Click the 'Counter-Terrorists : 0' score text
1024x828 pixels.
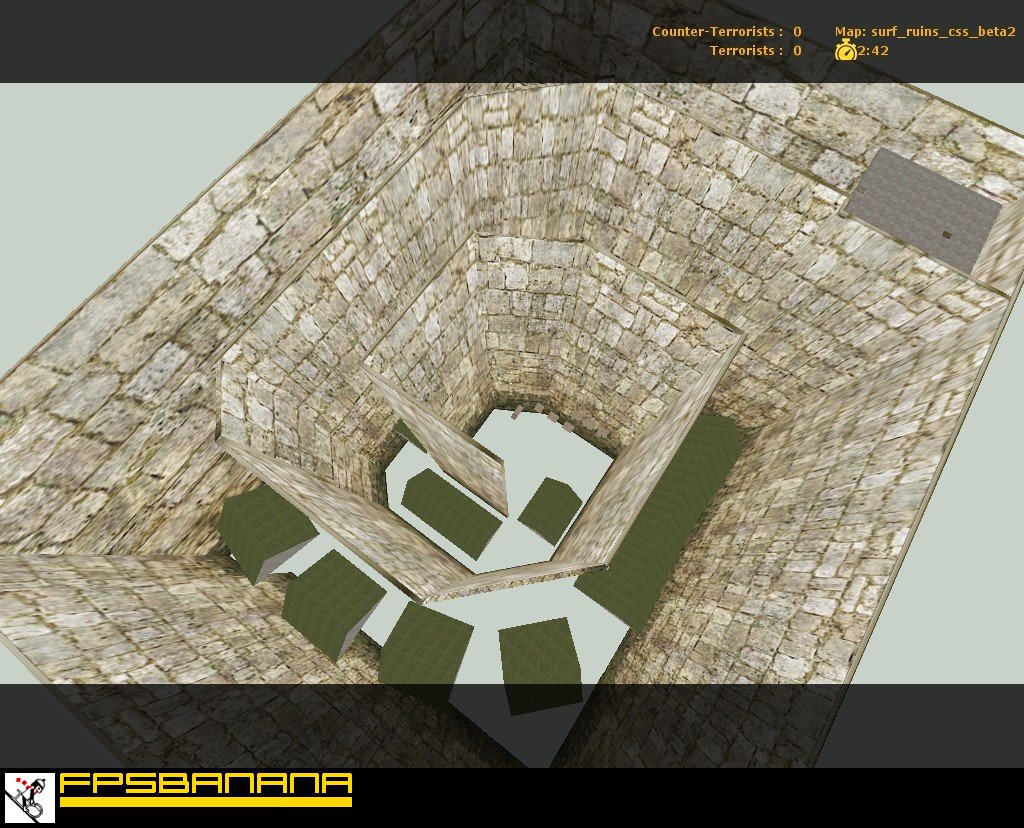tap(726, 31)
